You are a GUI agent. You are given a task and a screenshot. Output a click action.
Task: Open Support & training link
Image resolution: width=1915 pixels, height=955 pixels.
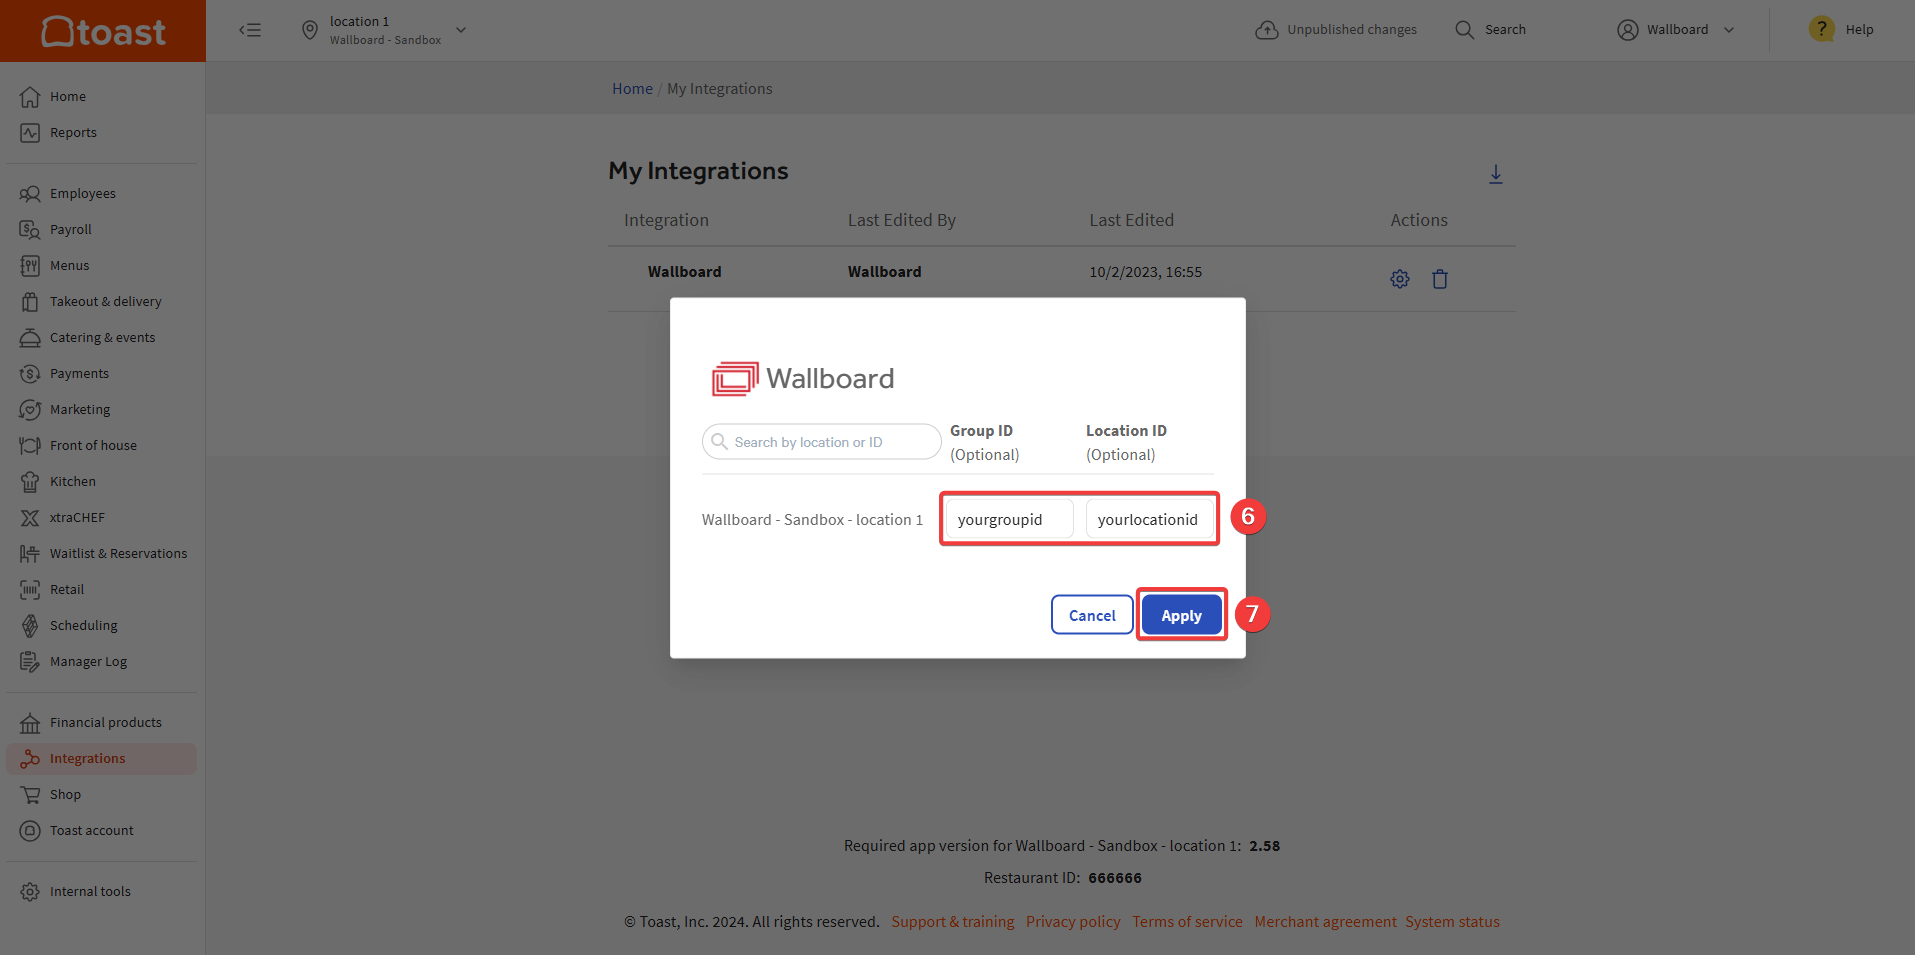(x=953, y=922)
